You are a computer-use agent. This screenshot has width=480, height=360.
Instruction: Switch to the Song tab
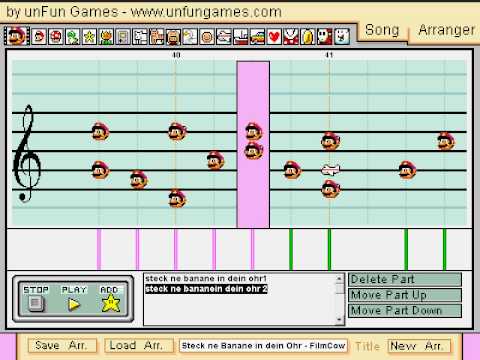click(382, 30)
